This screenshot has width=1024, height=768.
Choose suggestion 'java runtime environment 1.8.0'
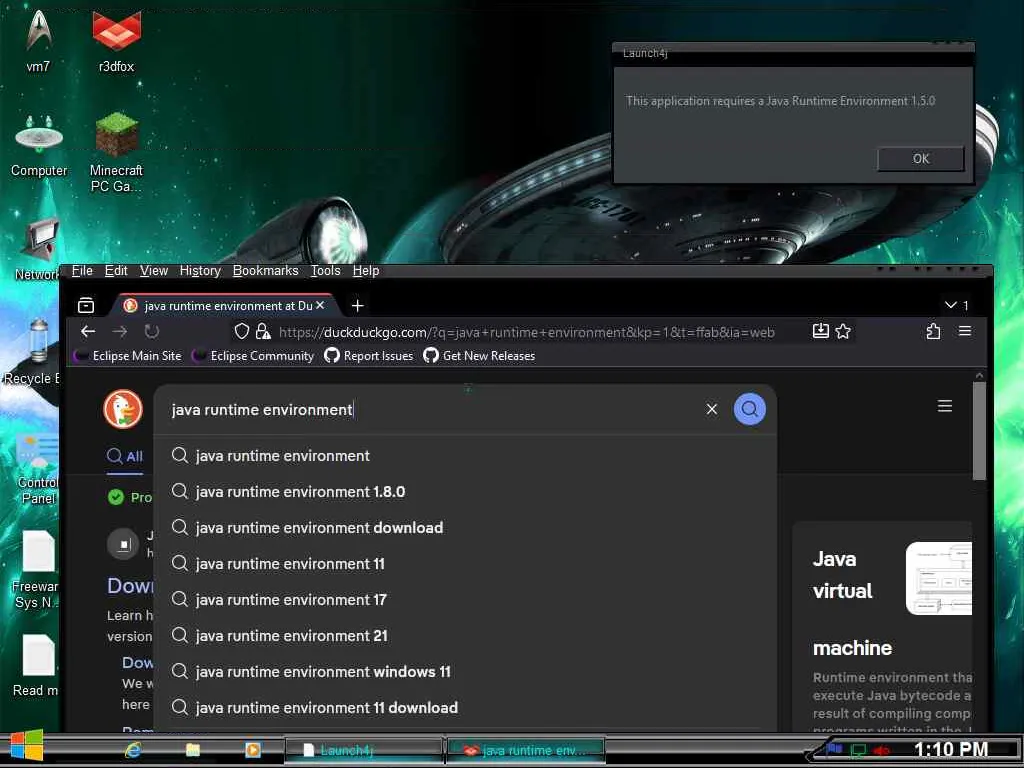[x=465, y=492]
